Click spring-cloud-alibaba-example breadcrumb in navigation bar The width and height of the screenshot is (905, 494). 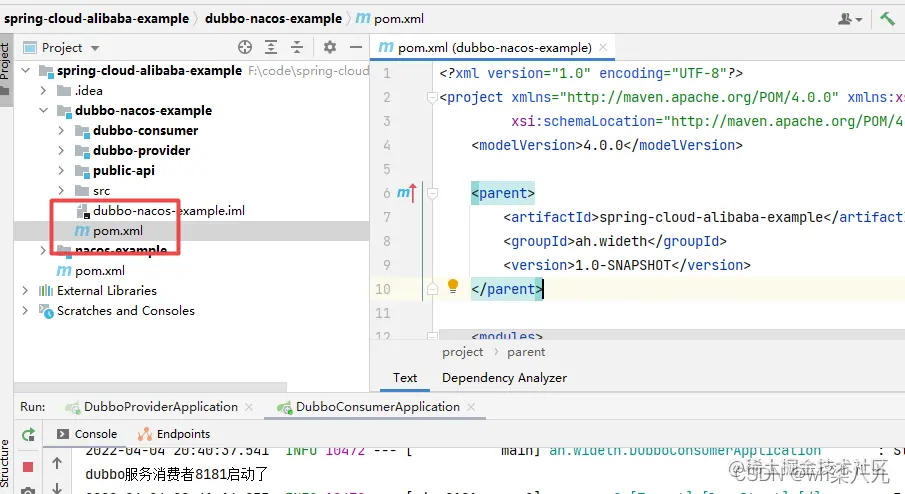click(96, 18)
